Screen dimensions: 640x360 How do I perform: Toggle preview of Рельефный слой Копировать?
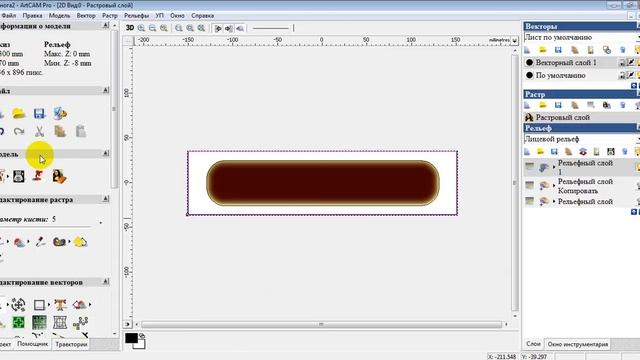tap(529, 185)
